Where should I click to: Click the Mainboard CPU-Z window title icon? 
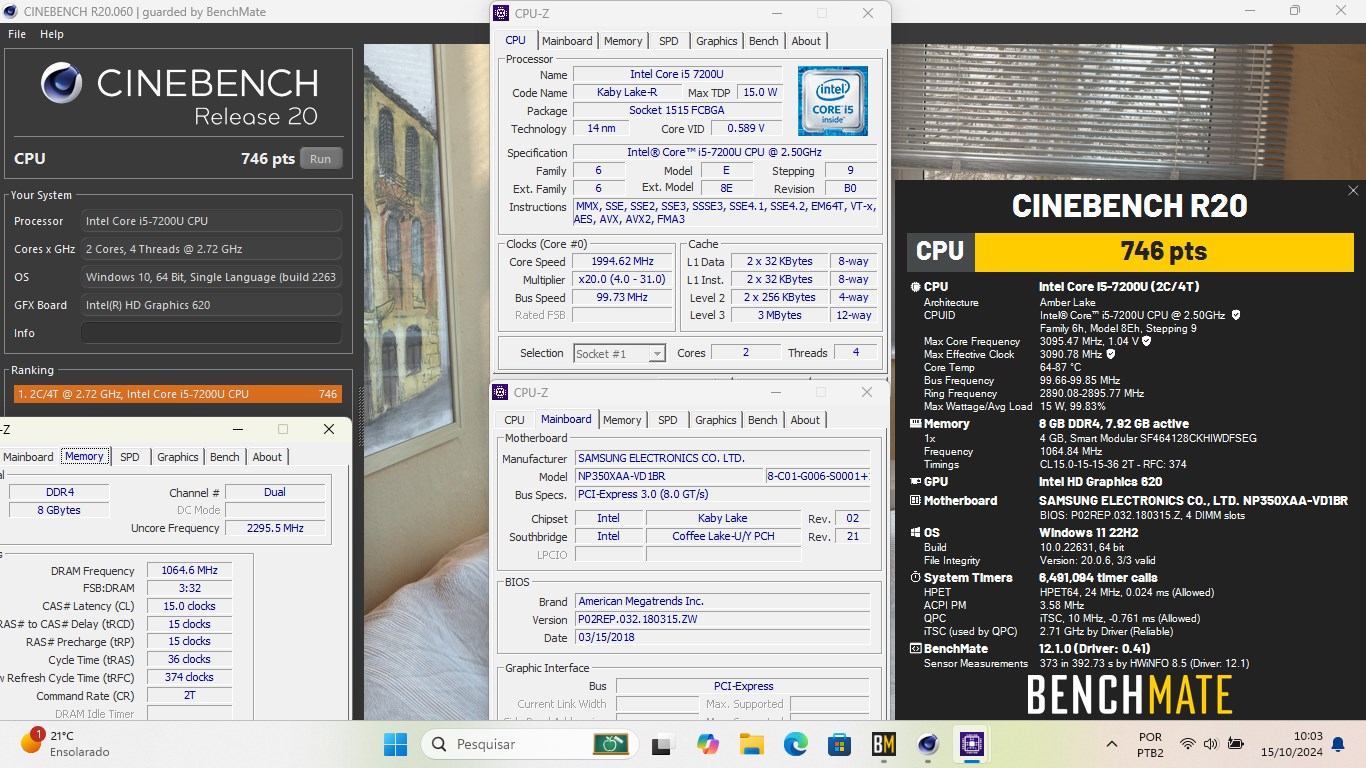point(501,392)
